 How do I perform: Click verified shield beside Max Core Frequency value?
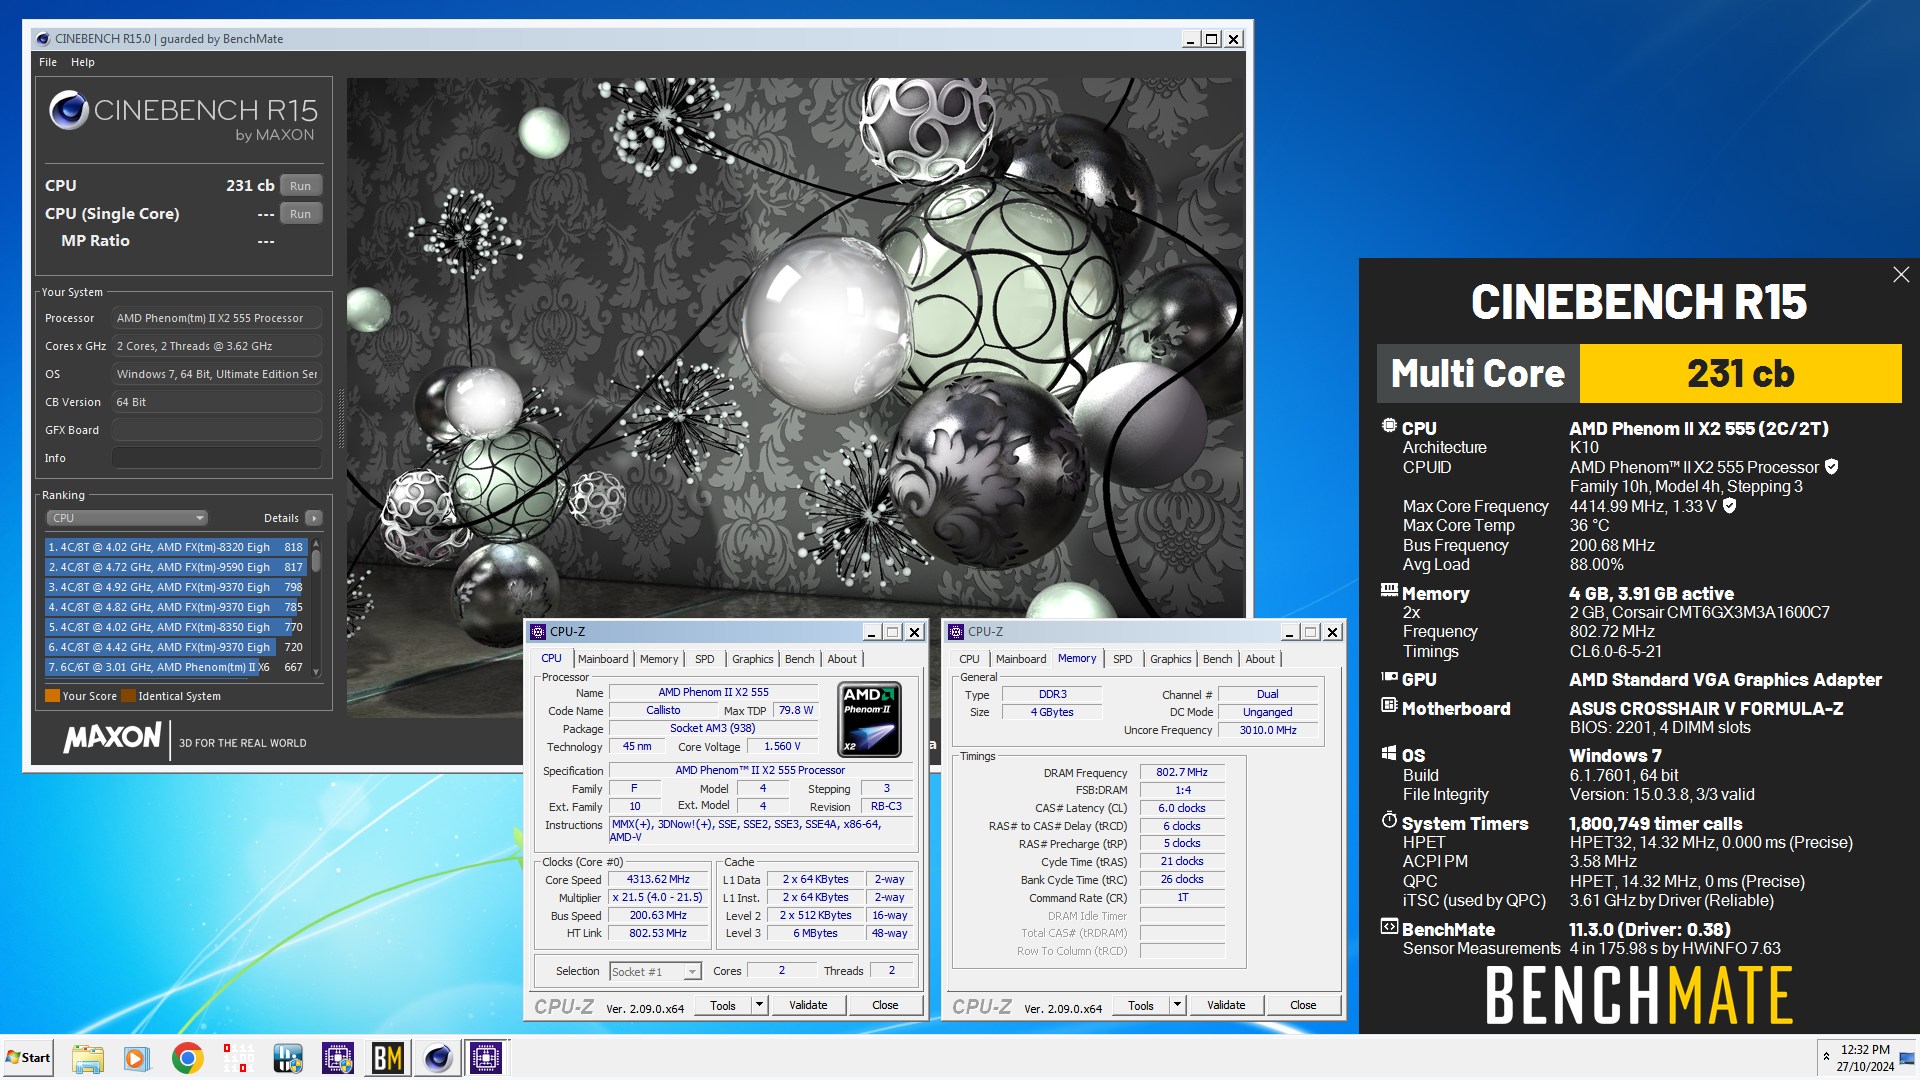point(1729,506)
